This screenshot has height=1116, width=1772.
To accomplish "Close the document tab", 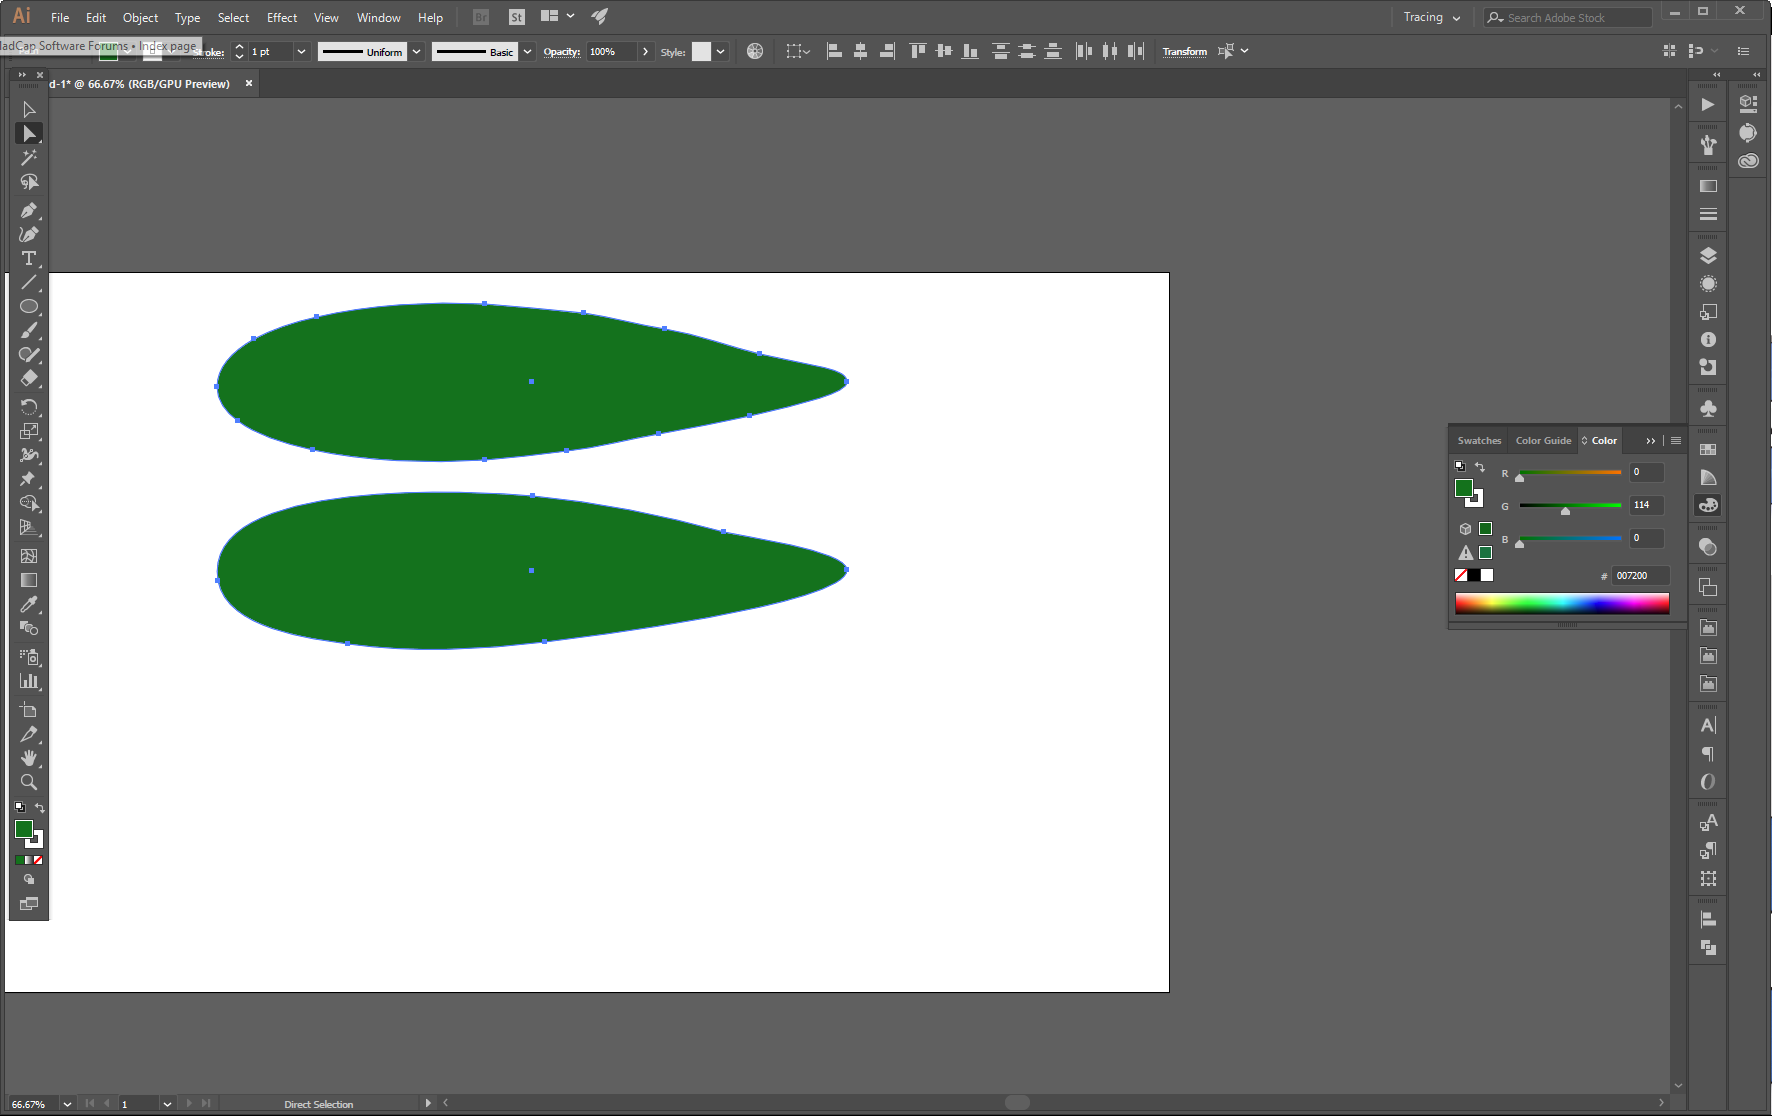I will [249, 83].
